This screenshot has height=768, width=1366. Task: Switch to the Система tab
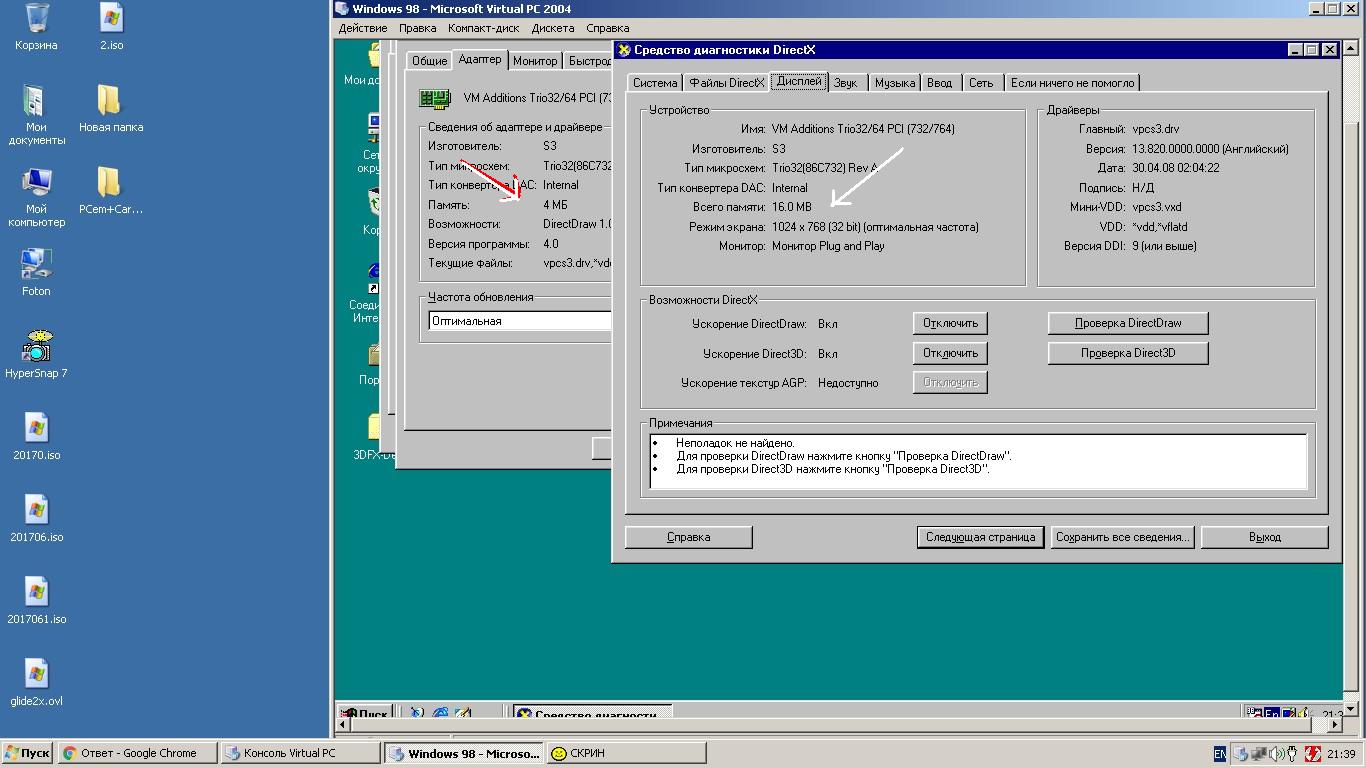[x=655, y=83]
